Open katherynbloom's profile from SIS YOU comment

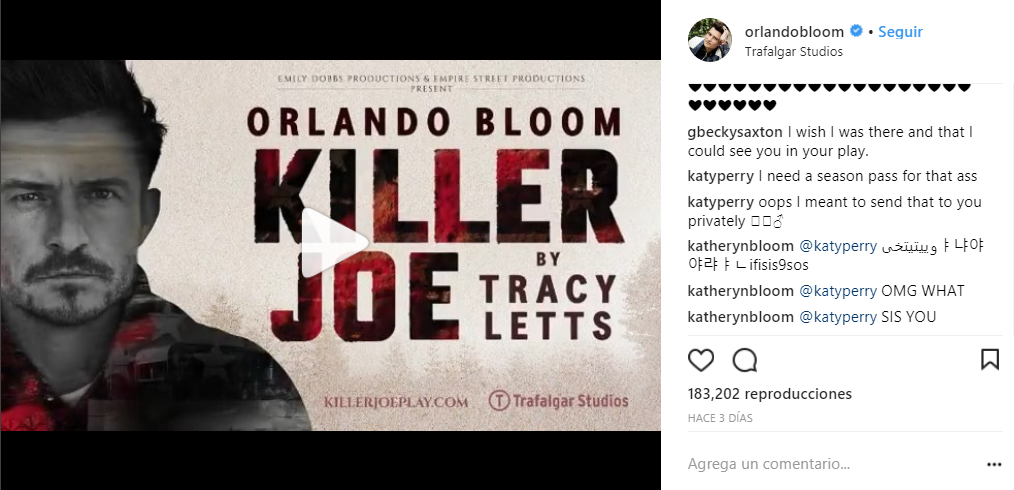point(739,317)
